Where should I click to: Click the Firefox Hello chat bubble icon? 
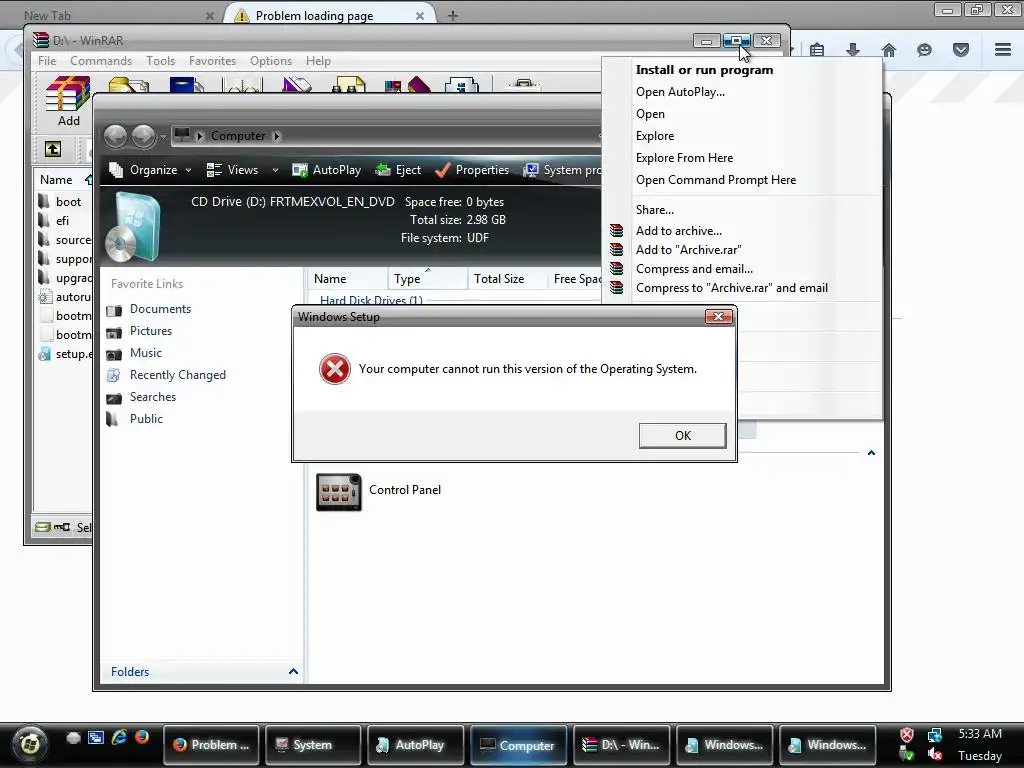point(924,50)
